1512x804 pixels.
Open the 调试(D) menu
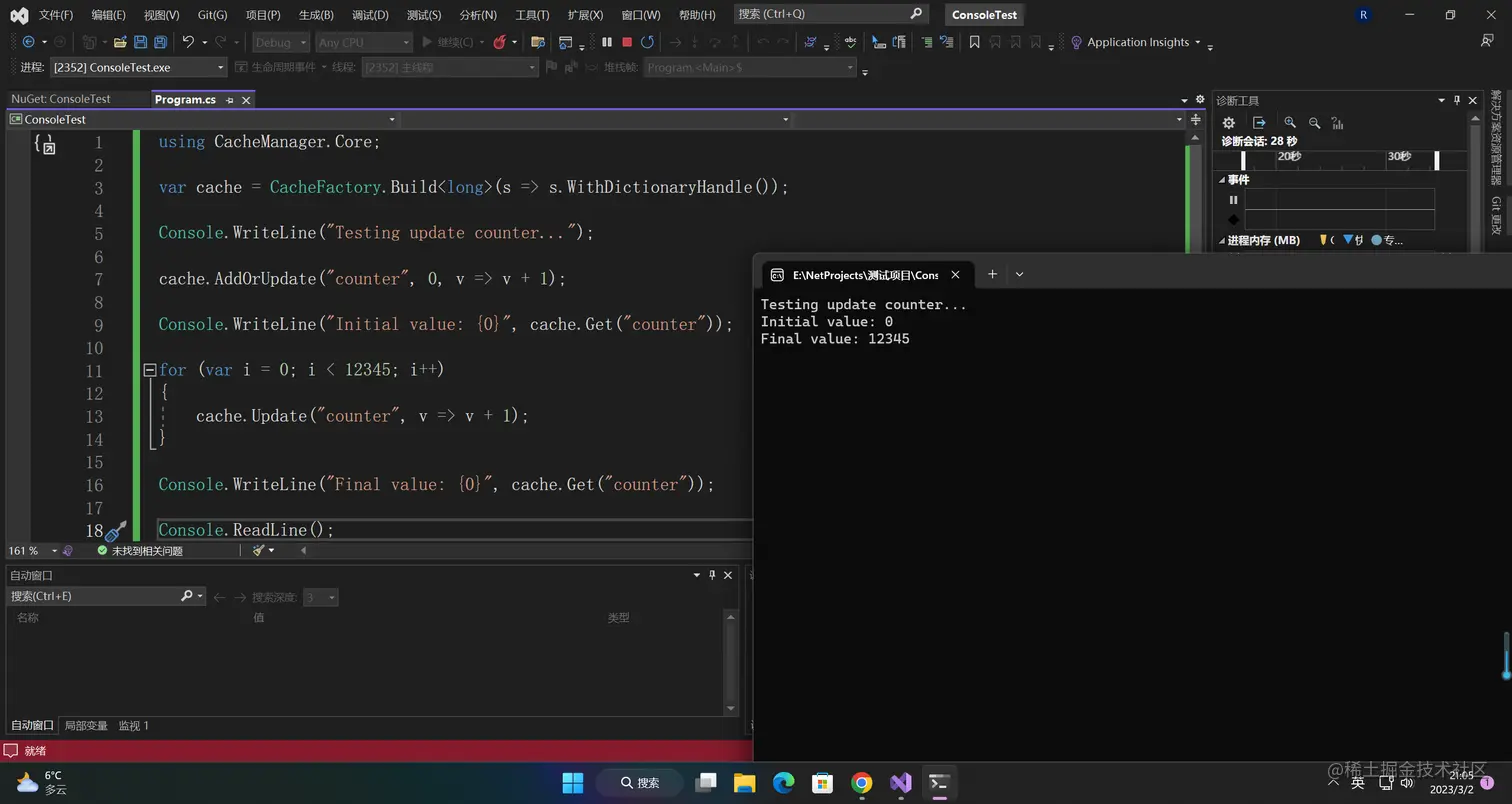[x=370, y=15]
